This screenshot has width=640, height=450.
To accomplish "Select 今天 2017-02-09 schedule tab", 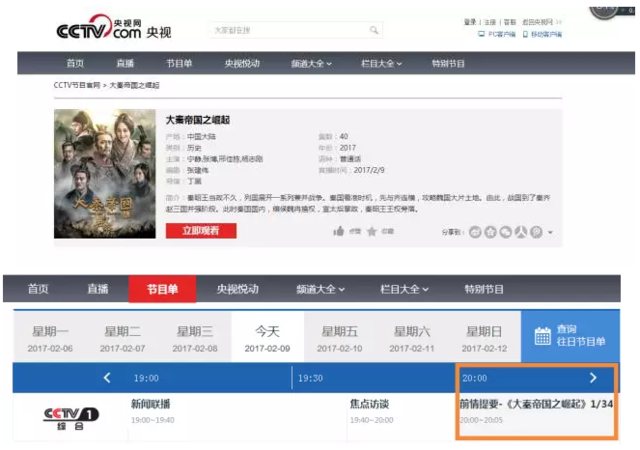I will point(267,337).
